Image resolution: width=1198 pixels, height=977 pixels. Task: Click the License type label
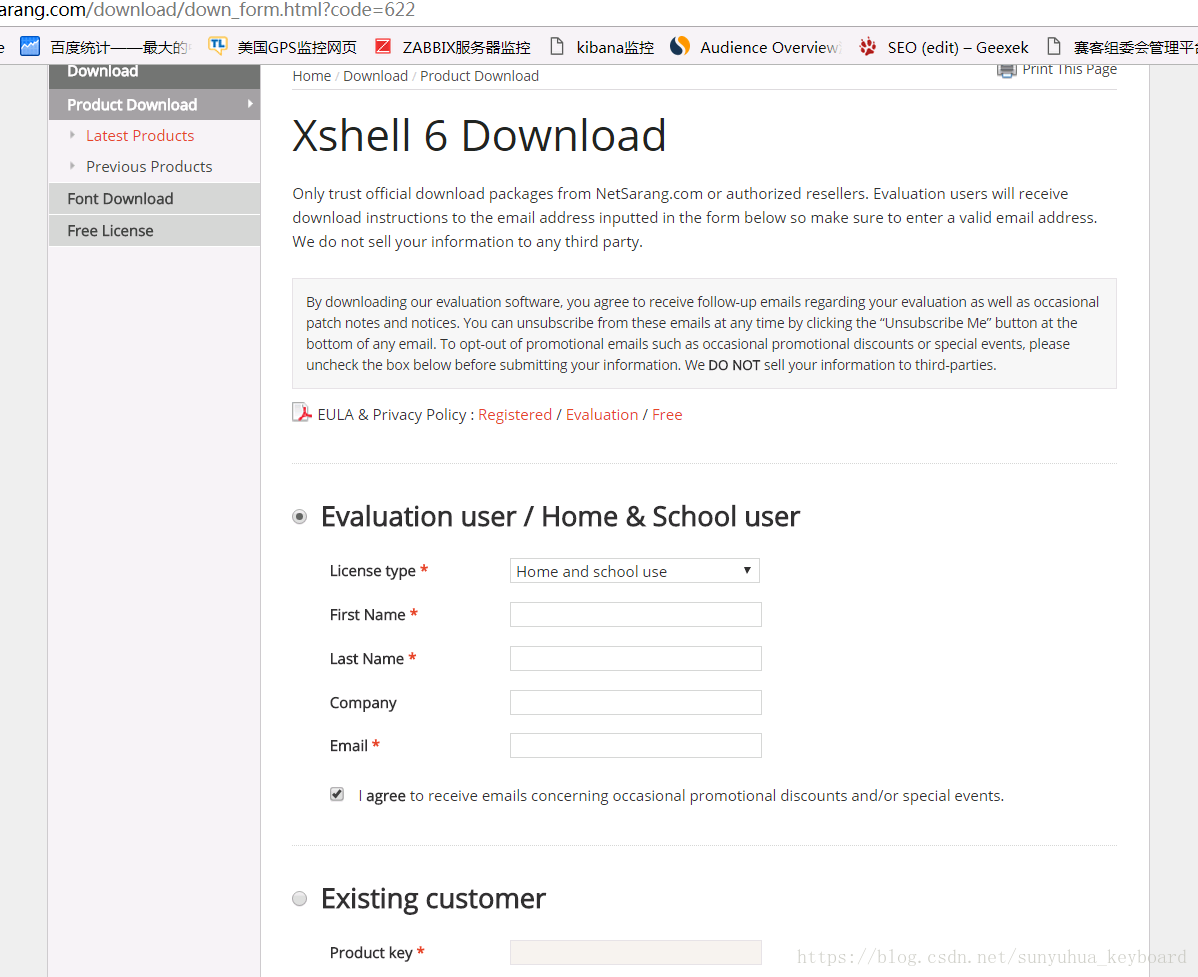pyautogui.click(x=373, y=571)
